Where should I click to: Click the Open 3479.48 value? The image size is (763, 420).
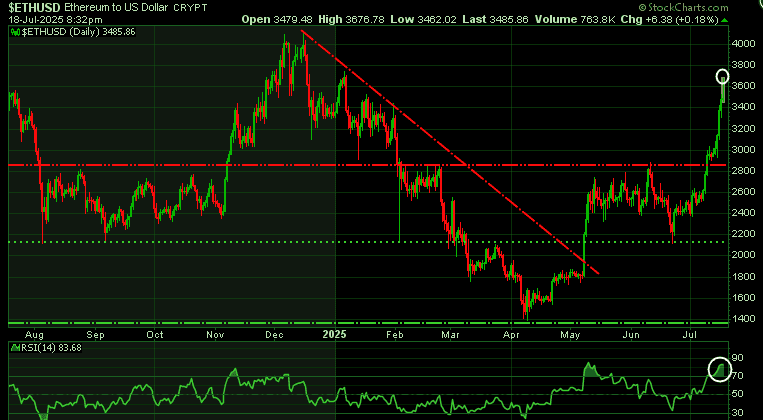click(x=278, y=20)
